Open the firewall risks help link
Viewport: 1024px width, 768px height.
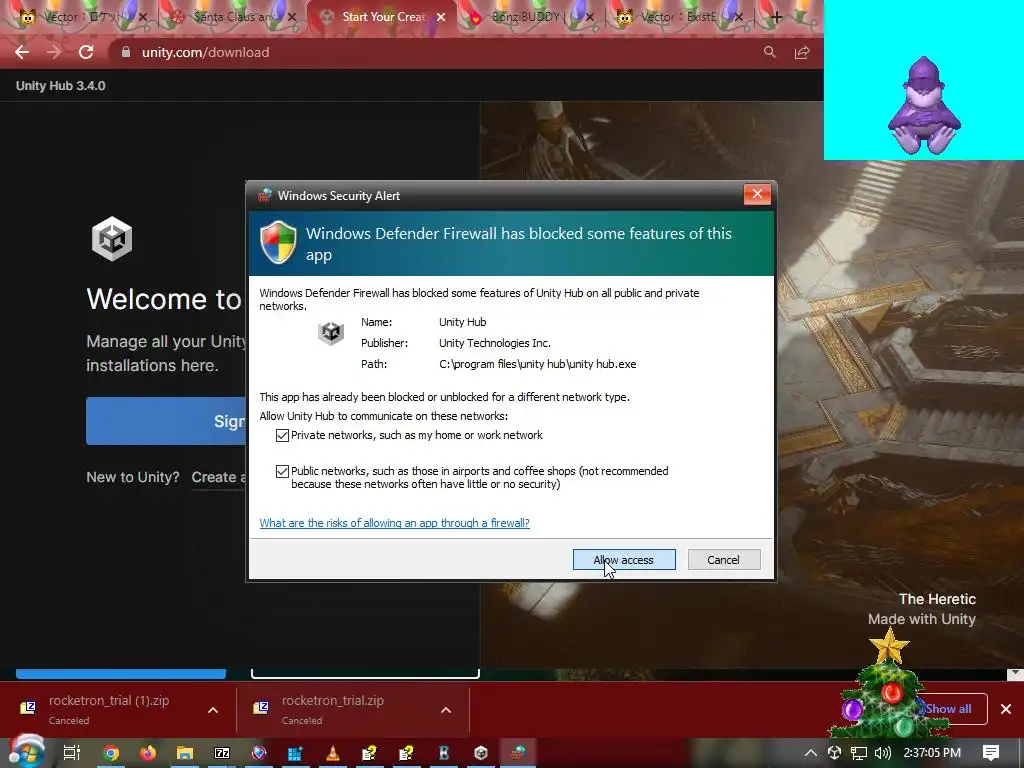pyautogui.click(x=394, y=523)
